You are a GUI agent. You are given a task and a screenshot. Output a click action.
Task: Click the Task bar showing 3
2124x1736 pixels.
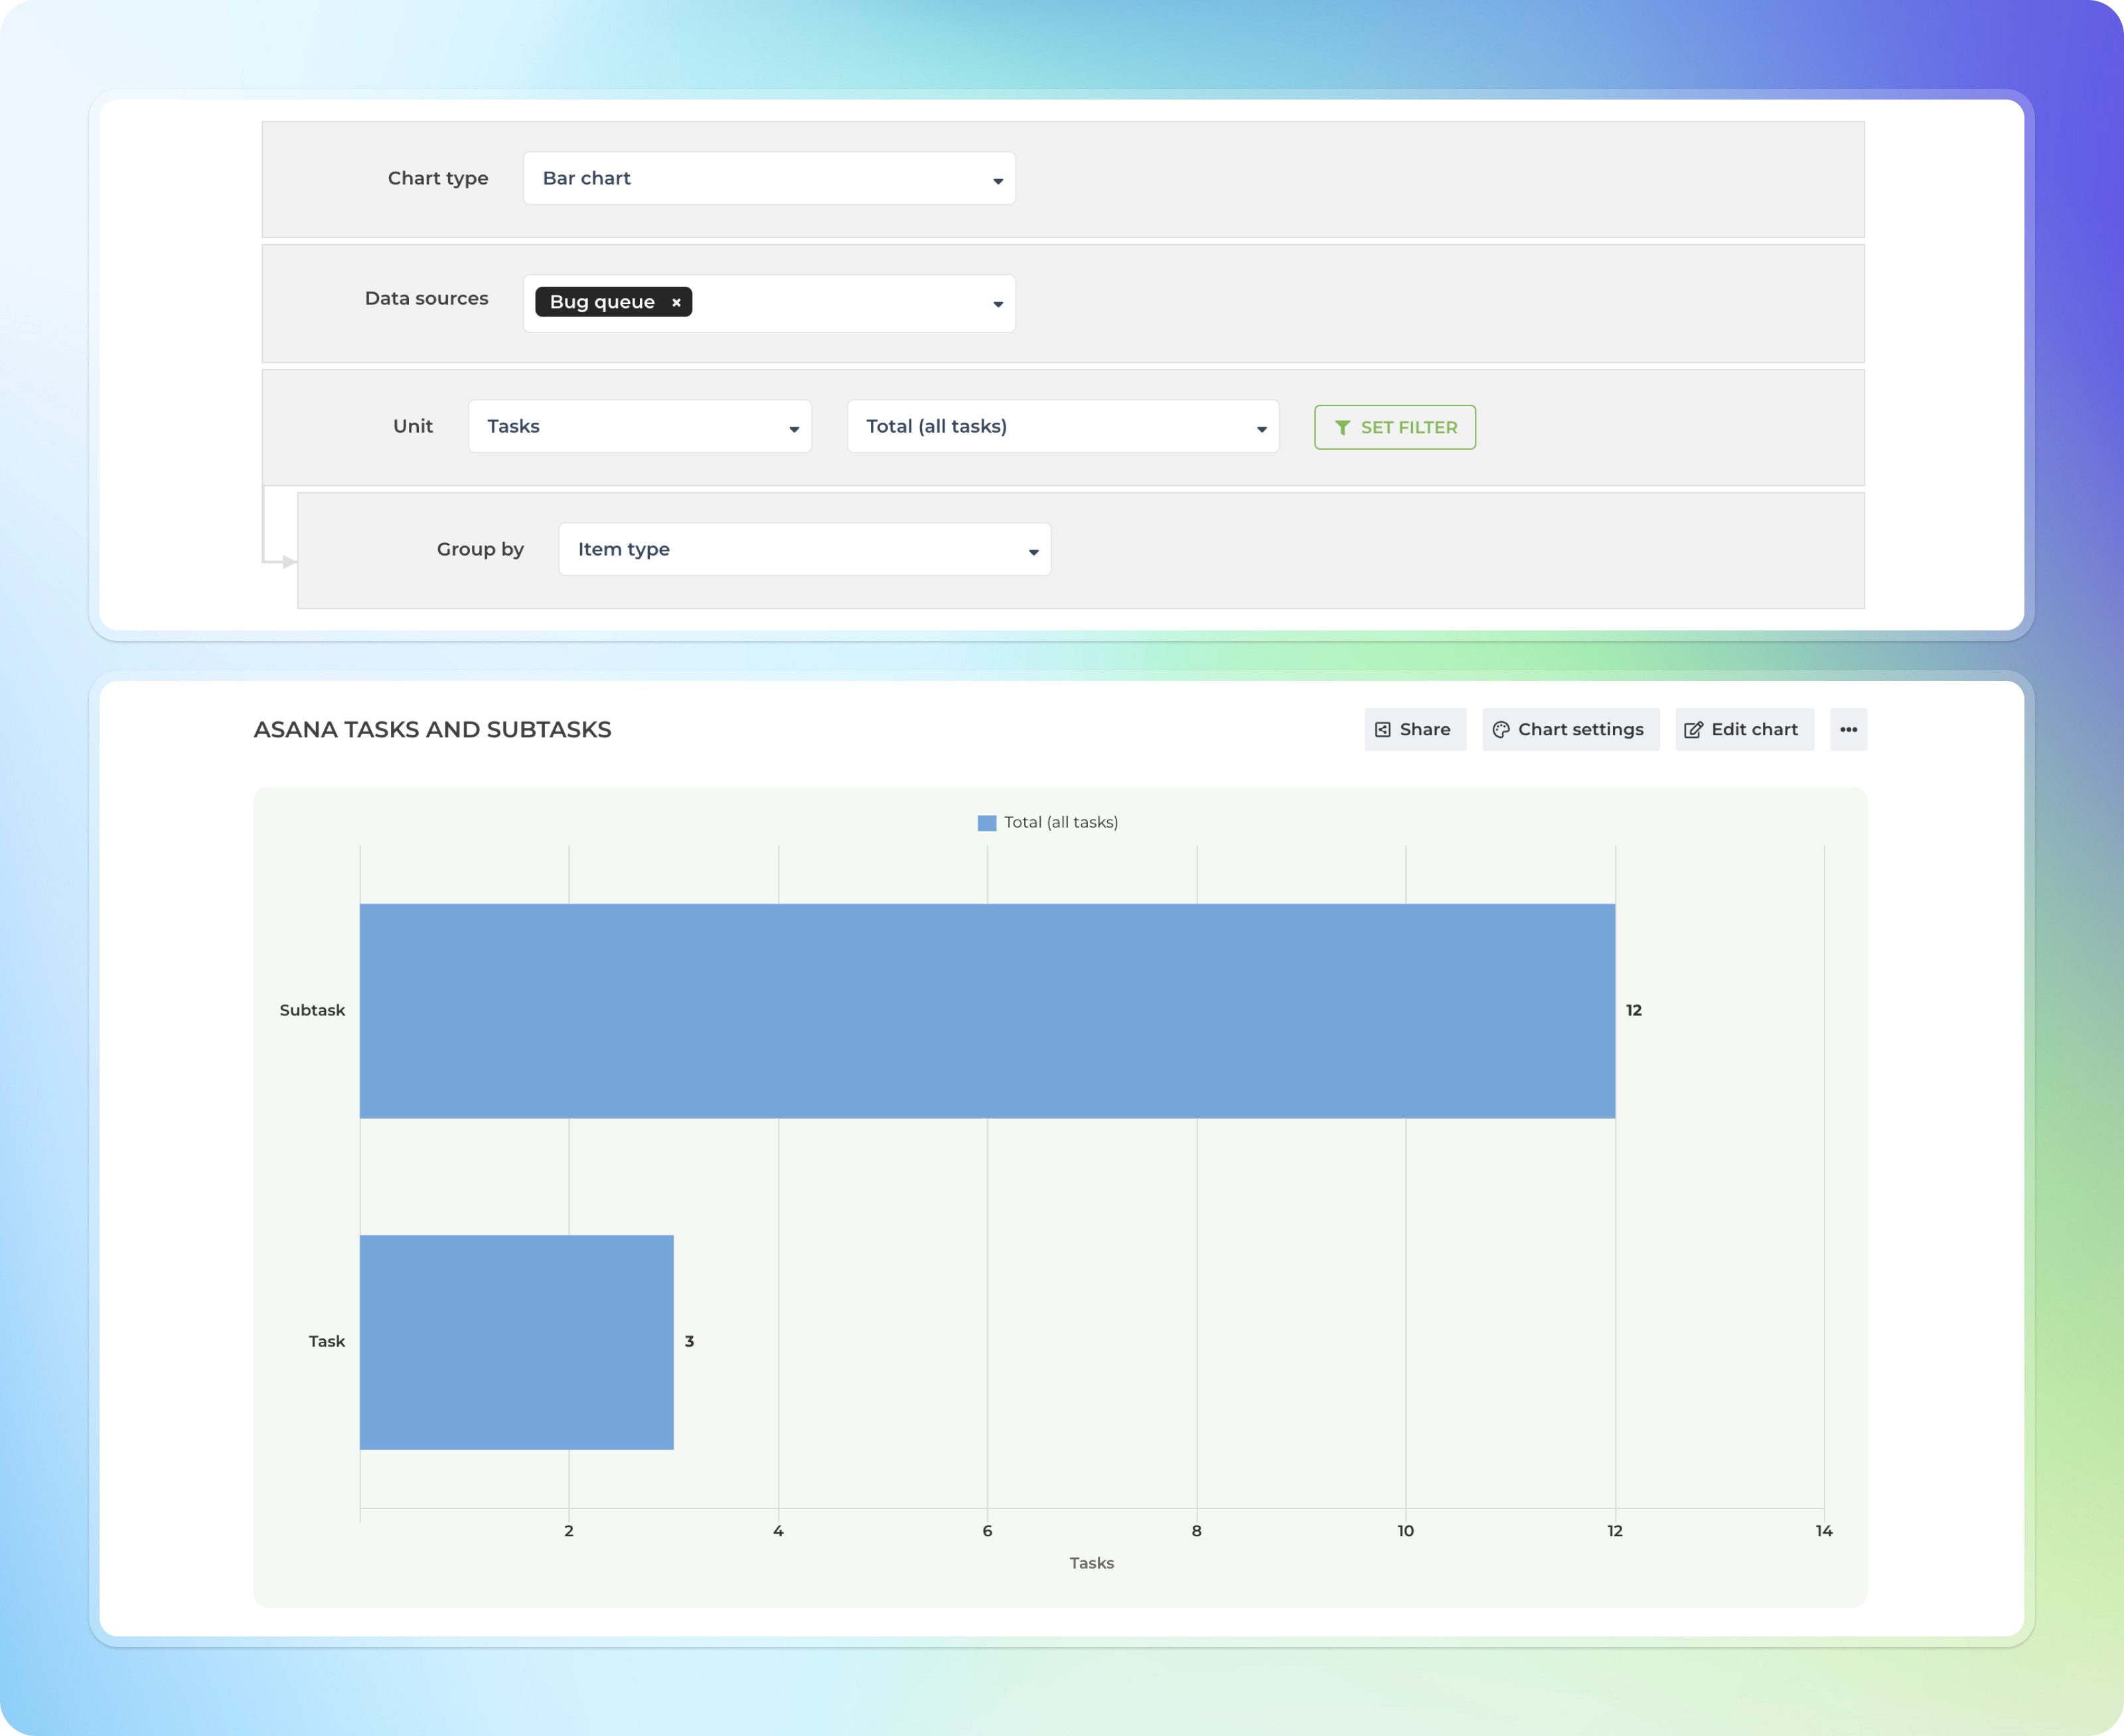[516, 1342]
